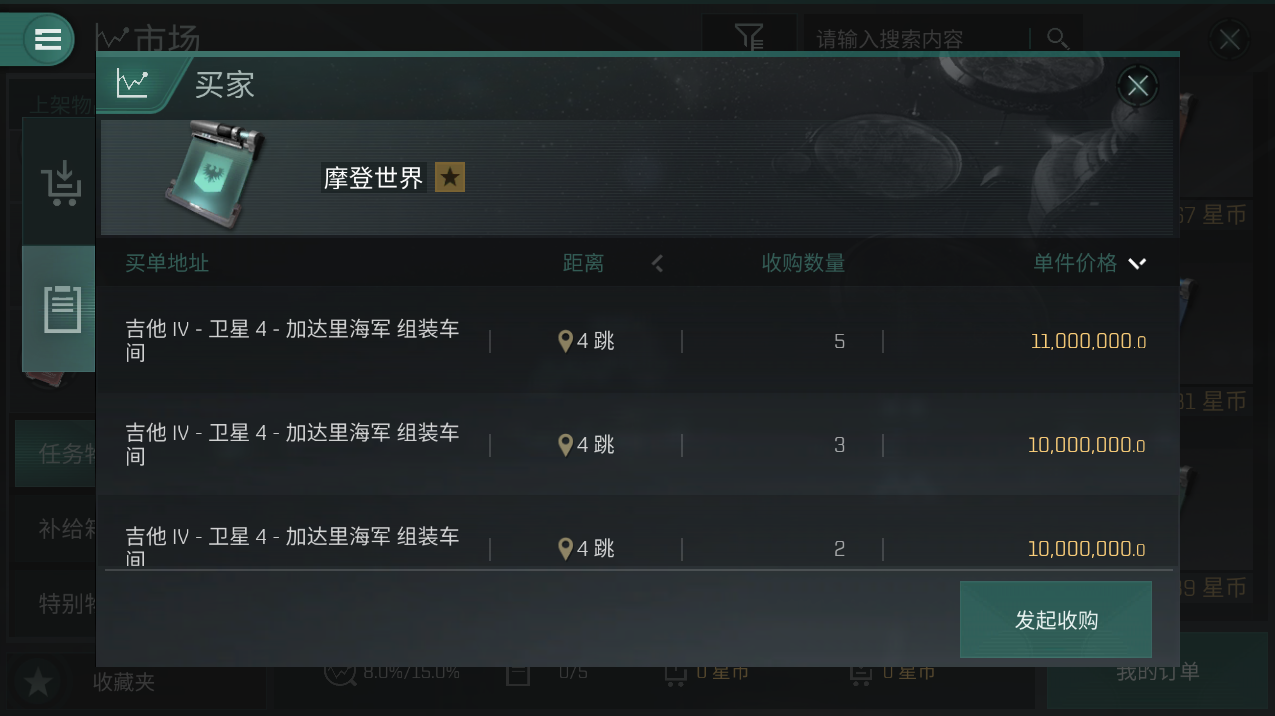Click location pin on the 3-quantity order
This screenshot has width=1275, height=716.
(x=565, y=445)
